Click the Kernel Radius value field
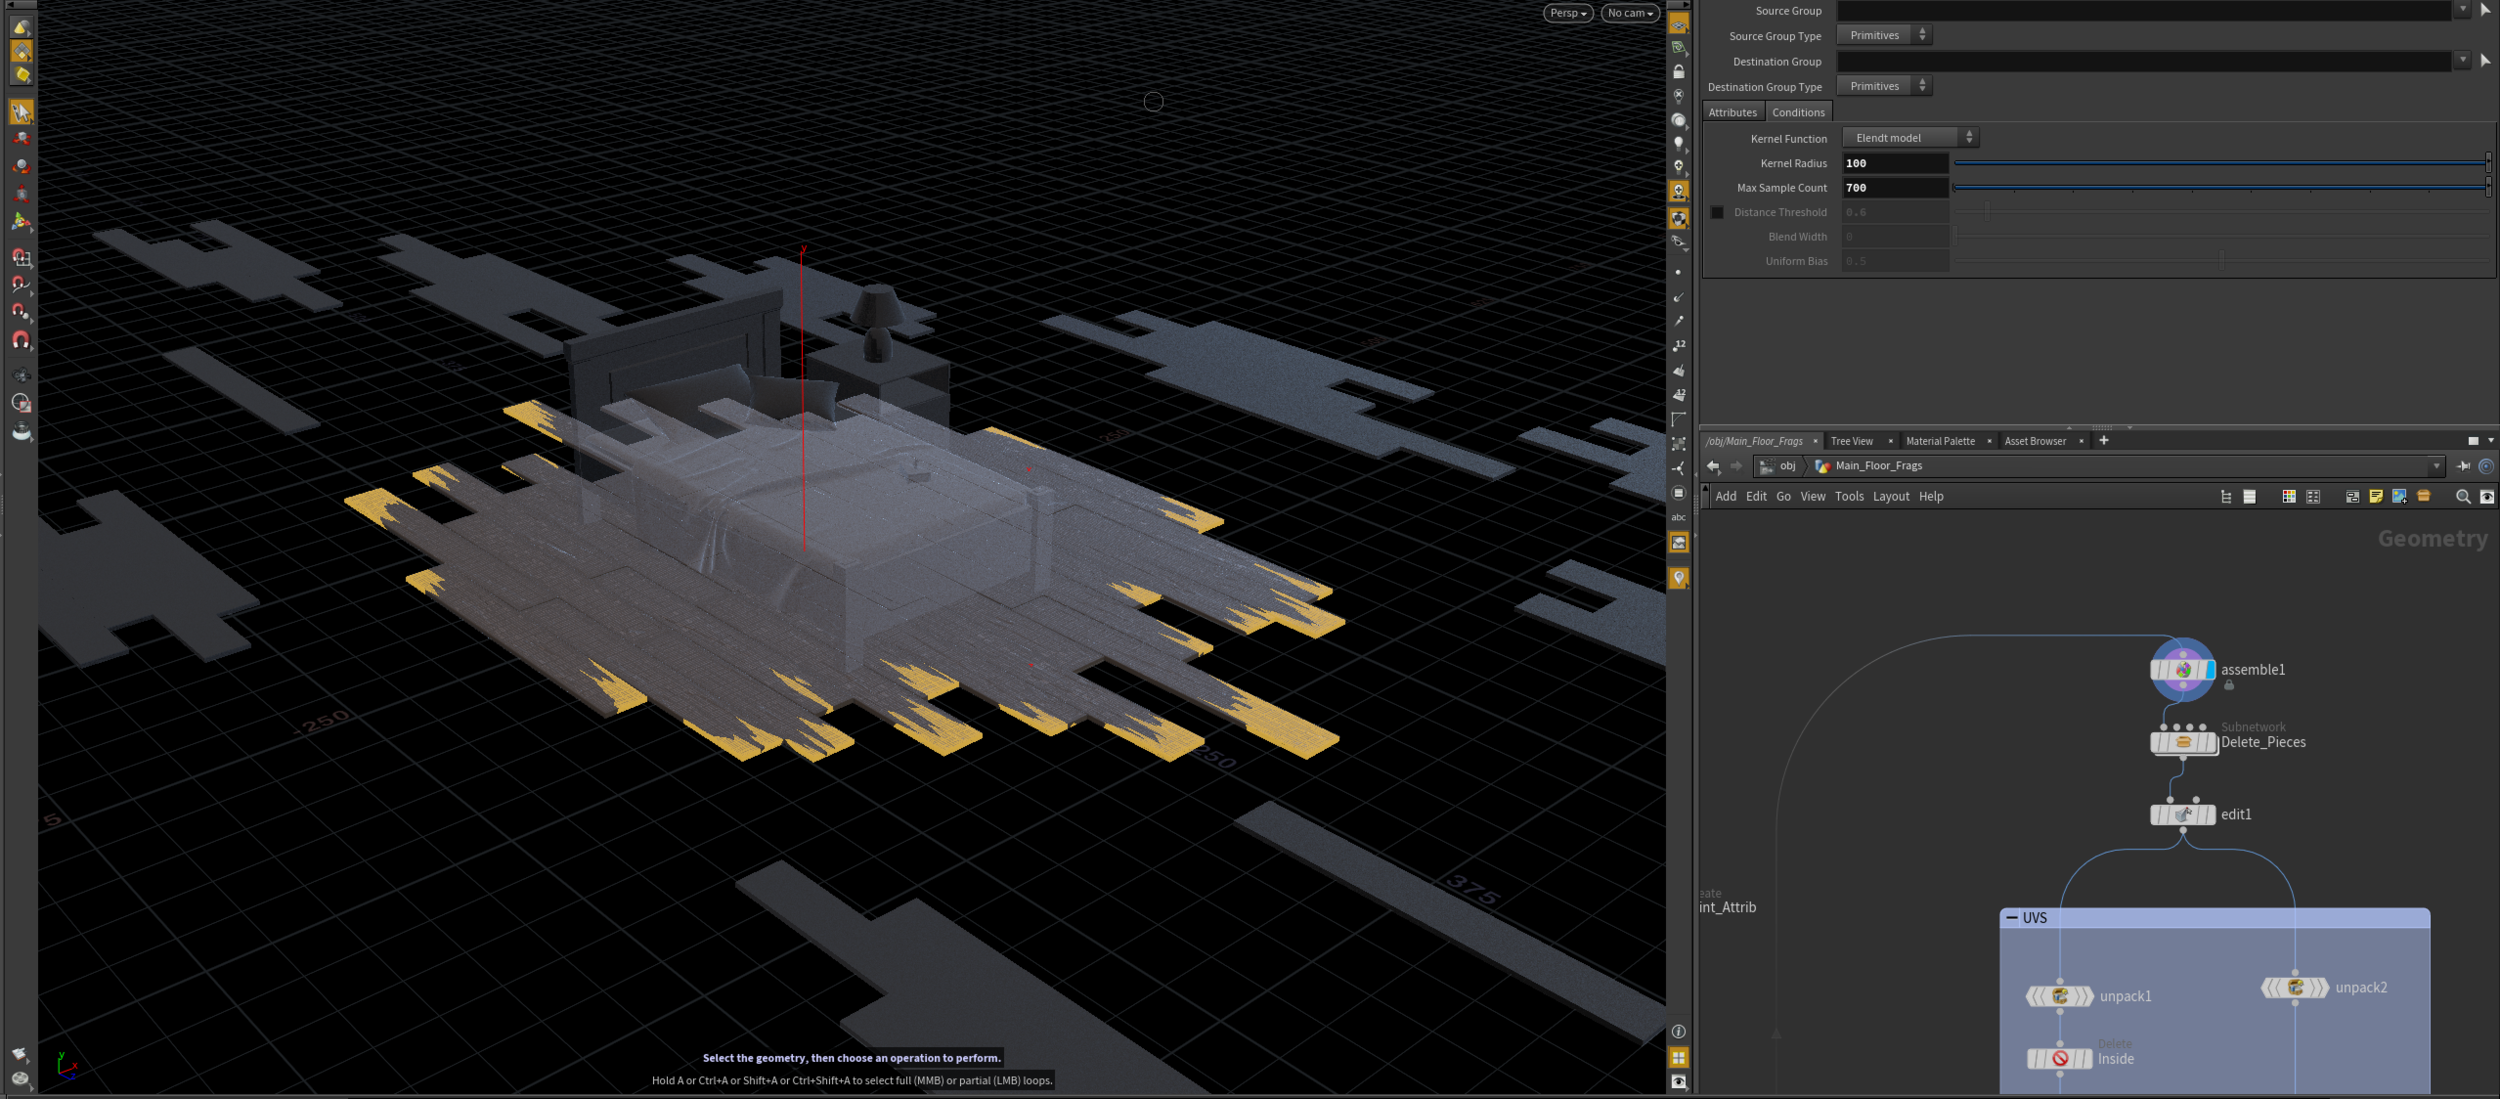 [1895, 163]
